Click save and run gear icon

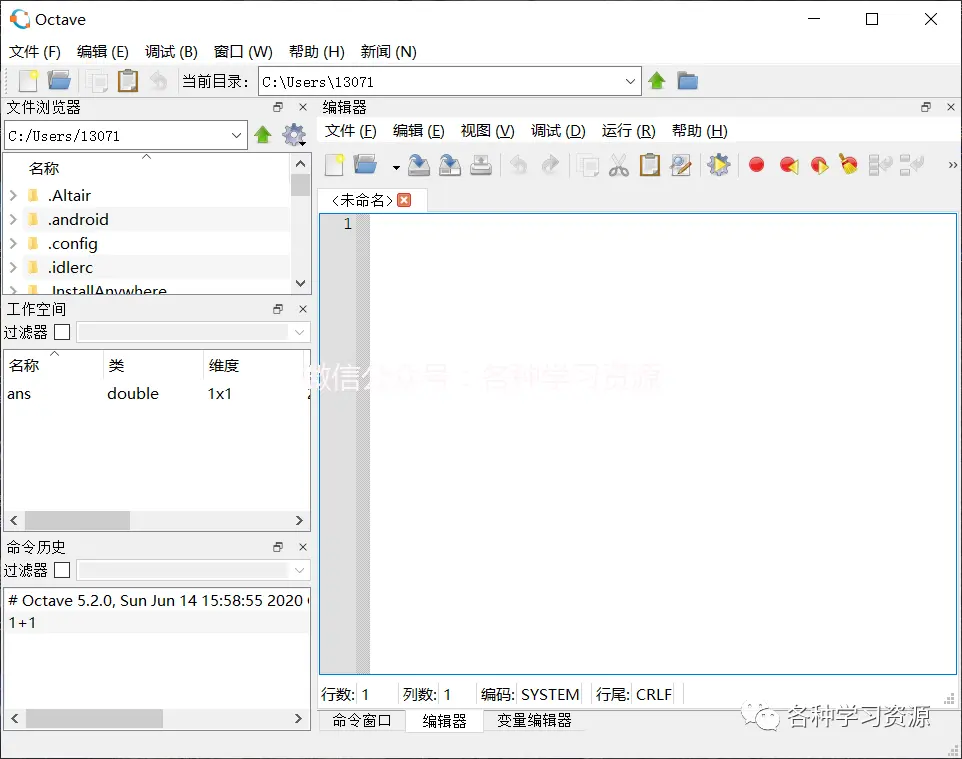pos(718,165)
